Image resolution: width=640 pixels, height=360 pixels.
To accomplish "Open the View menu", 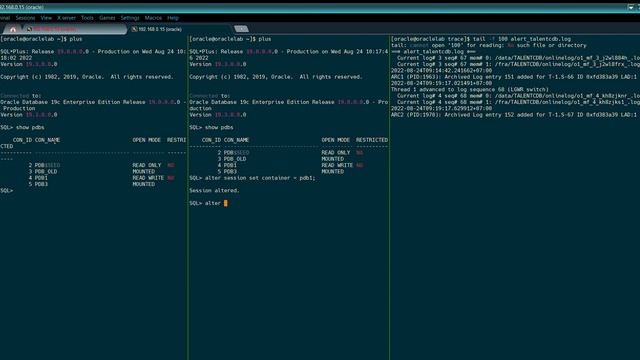I will [x=46, y=18].
